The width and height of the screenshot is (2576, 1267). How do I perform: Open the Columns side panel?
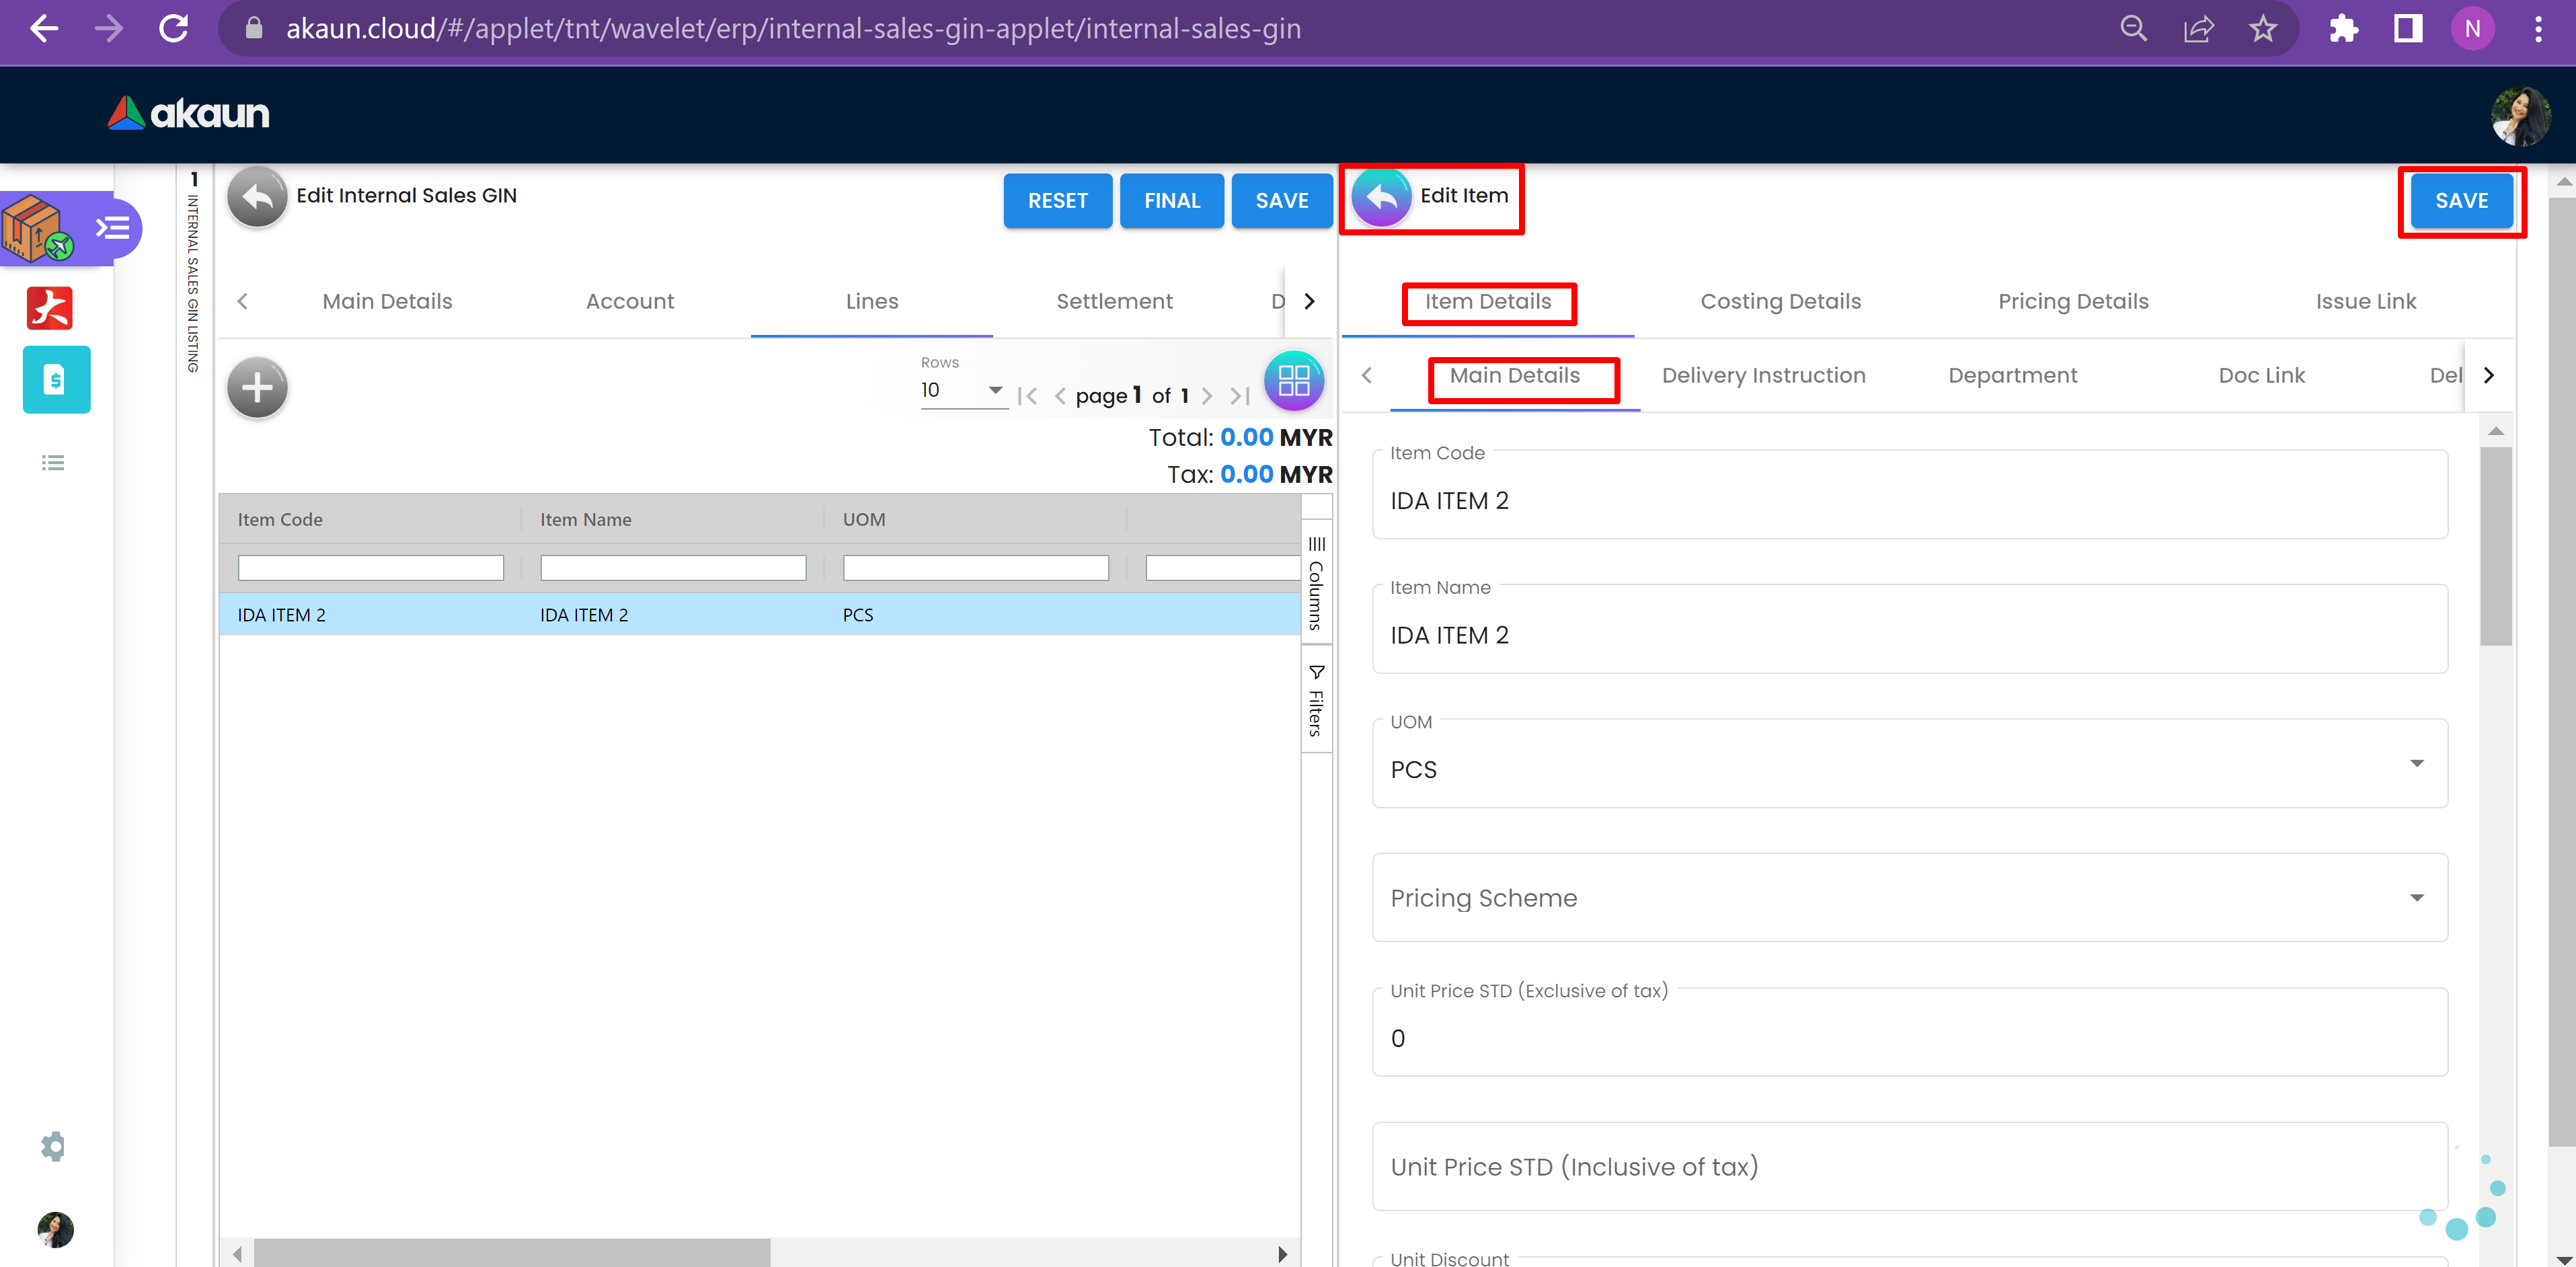pos(1316,583)
